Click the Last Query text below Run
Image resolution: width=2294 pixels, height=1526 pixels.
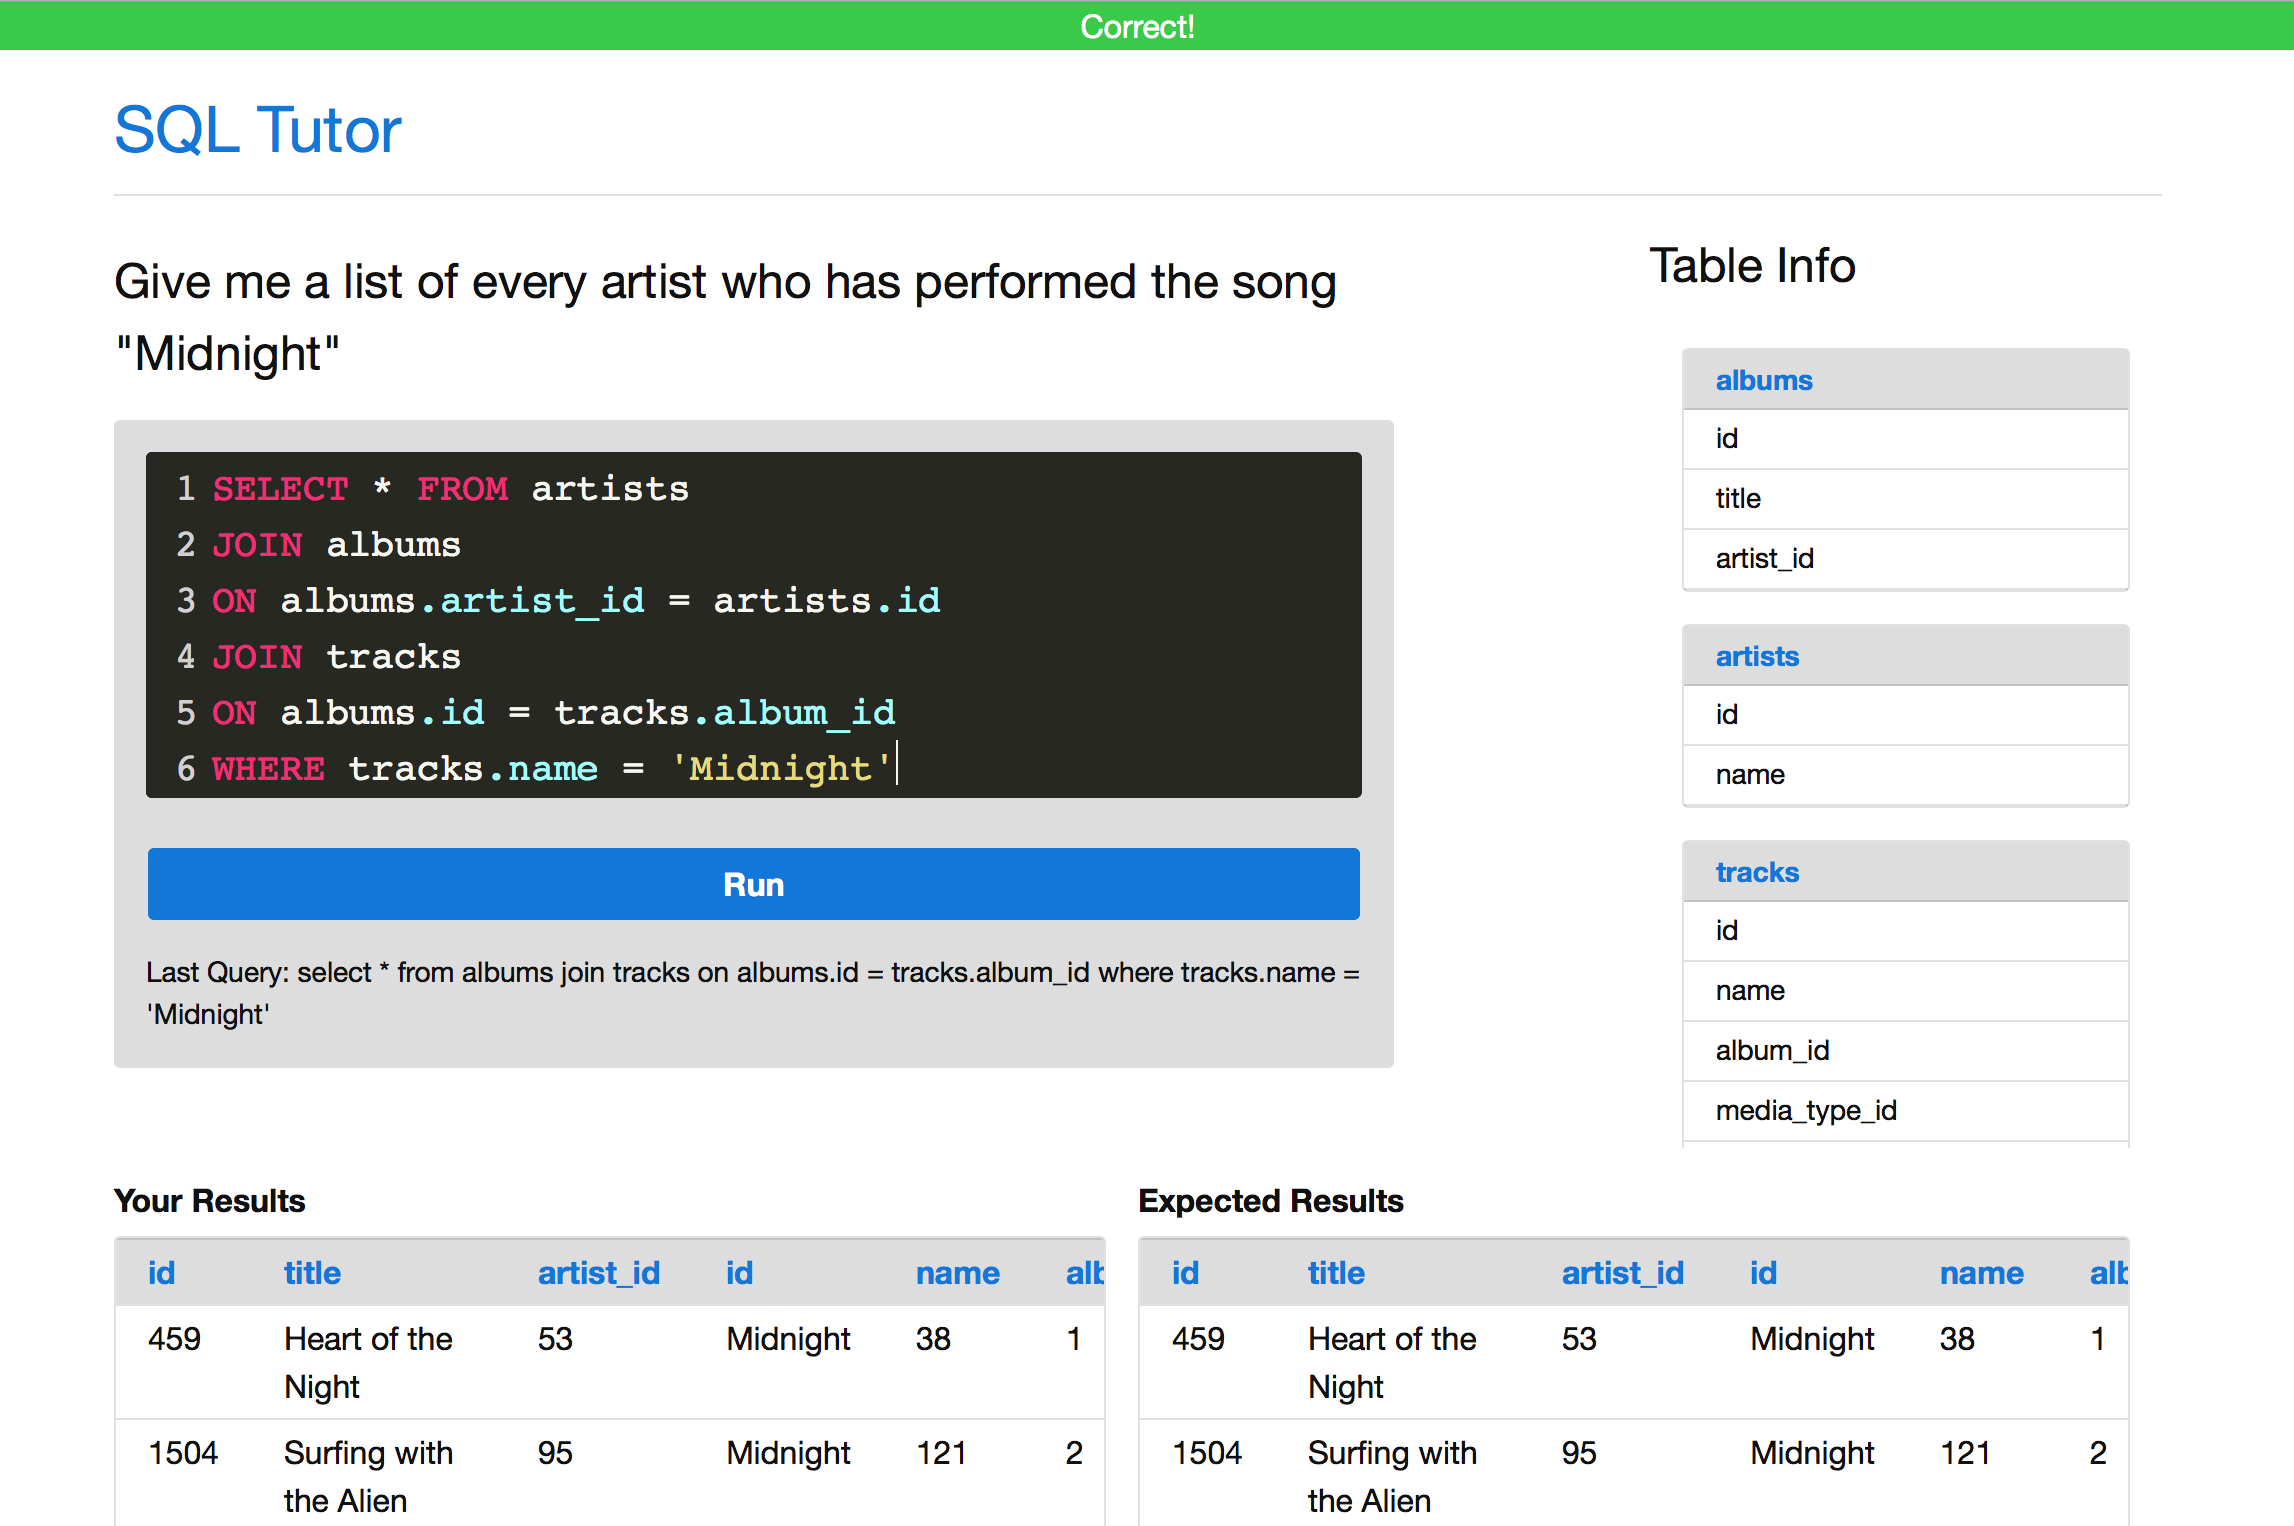[753, 993]
